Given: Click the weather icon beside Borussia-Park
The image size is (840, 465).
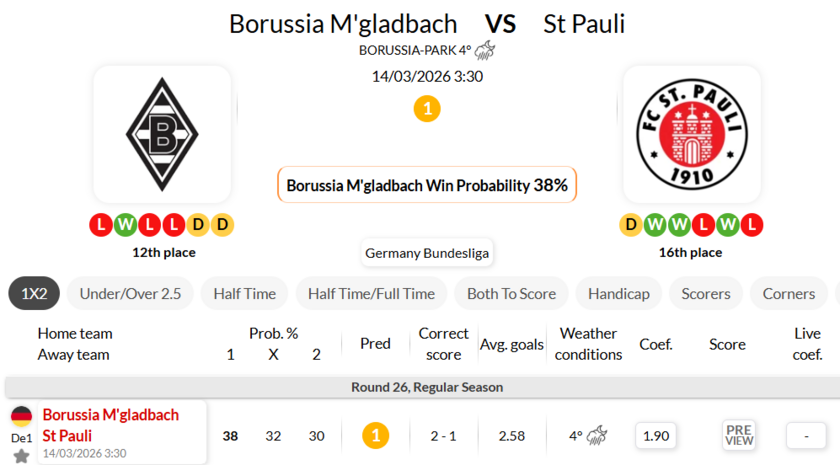Looking at the screenshot, I should click(486, 50).
